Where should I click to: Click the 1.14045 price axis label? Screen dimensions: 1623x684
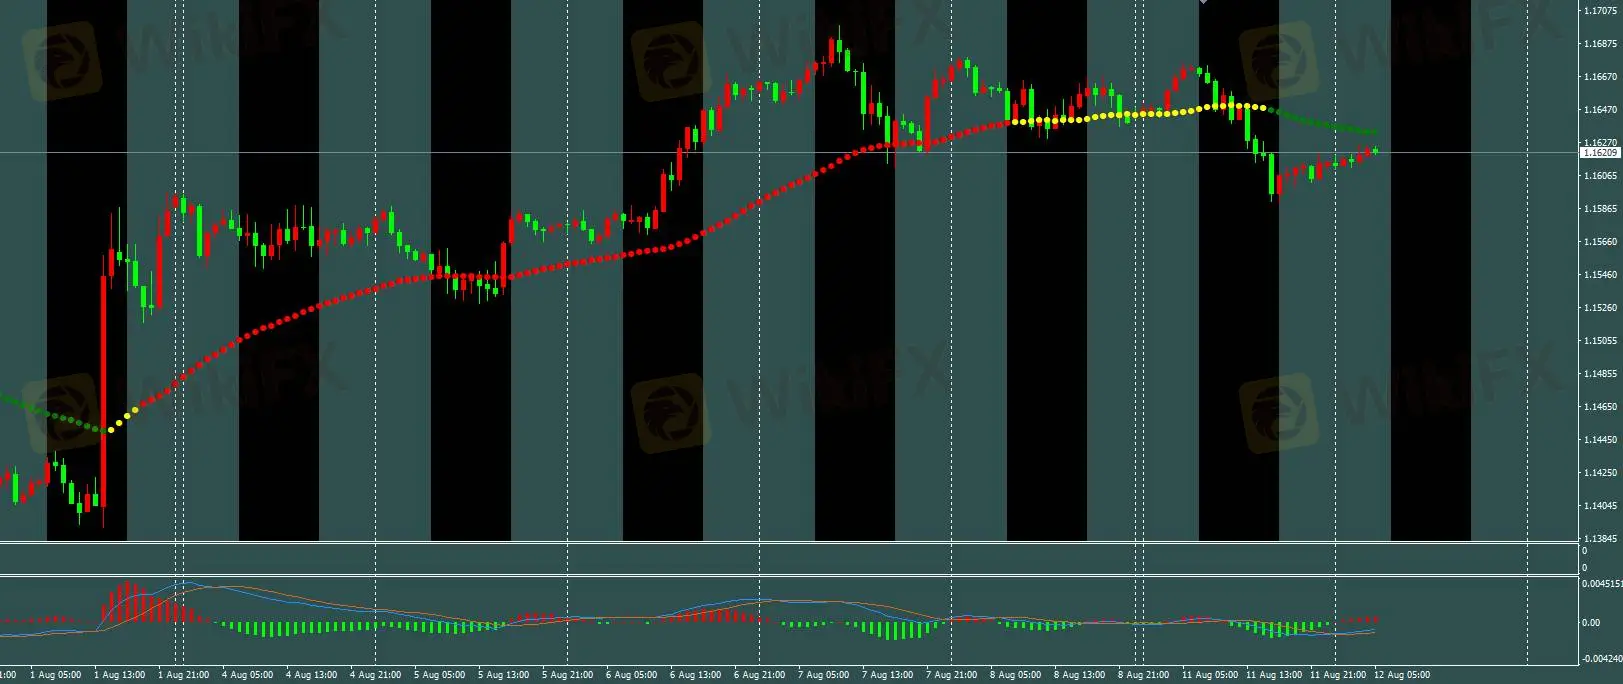click(1601, 506)
